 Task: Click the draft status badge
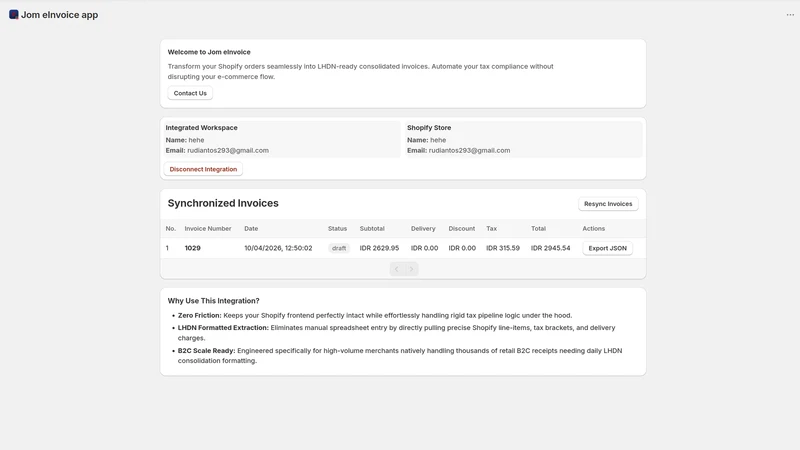pos(339,248)
